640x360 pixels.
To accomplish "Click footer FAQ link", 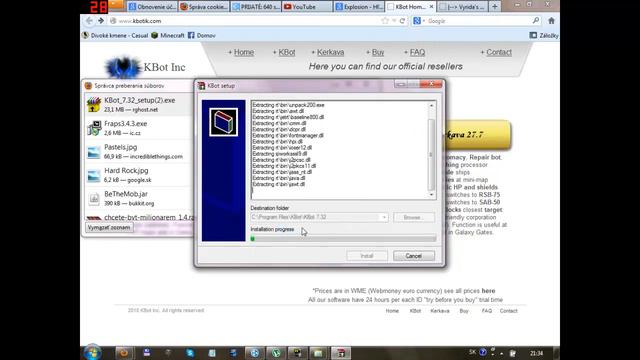I will [x=487, y=311].
